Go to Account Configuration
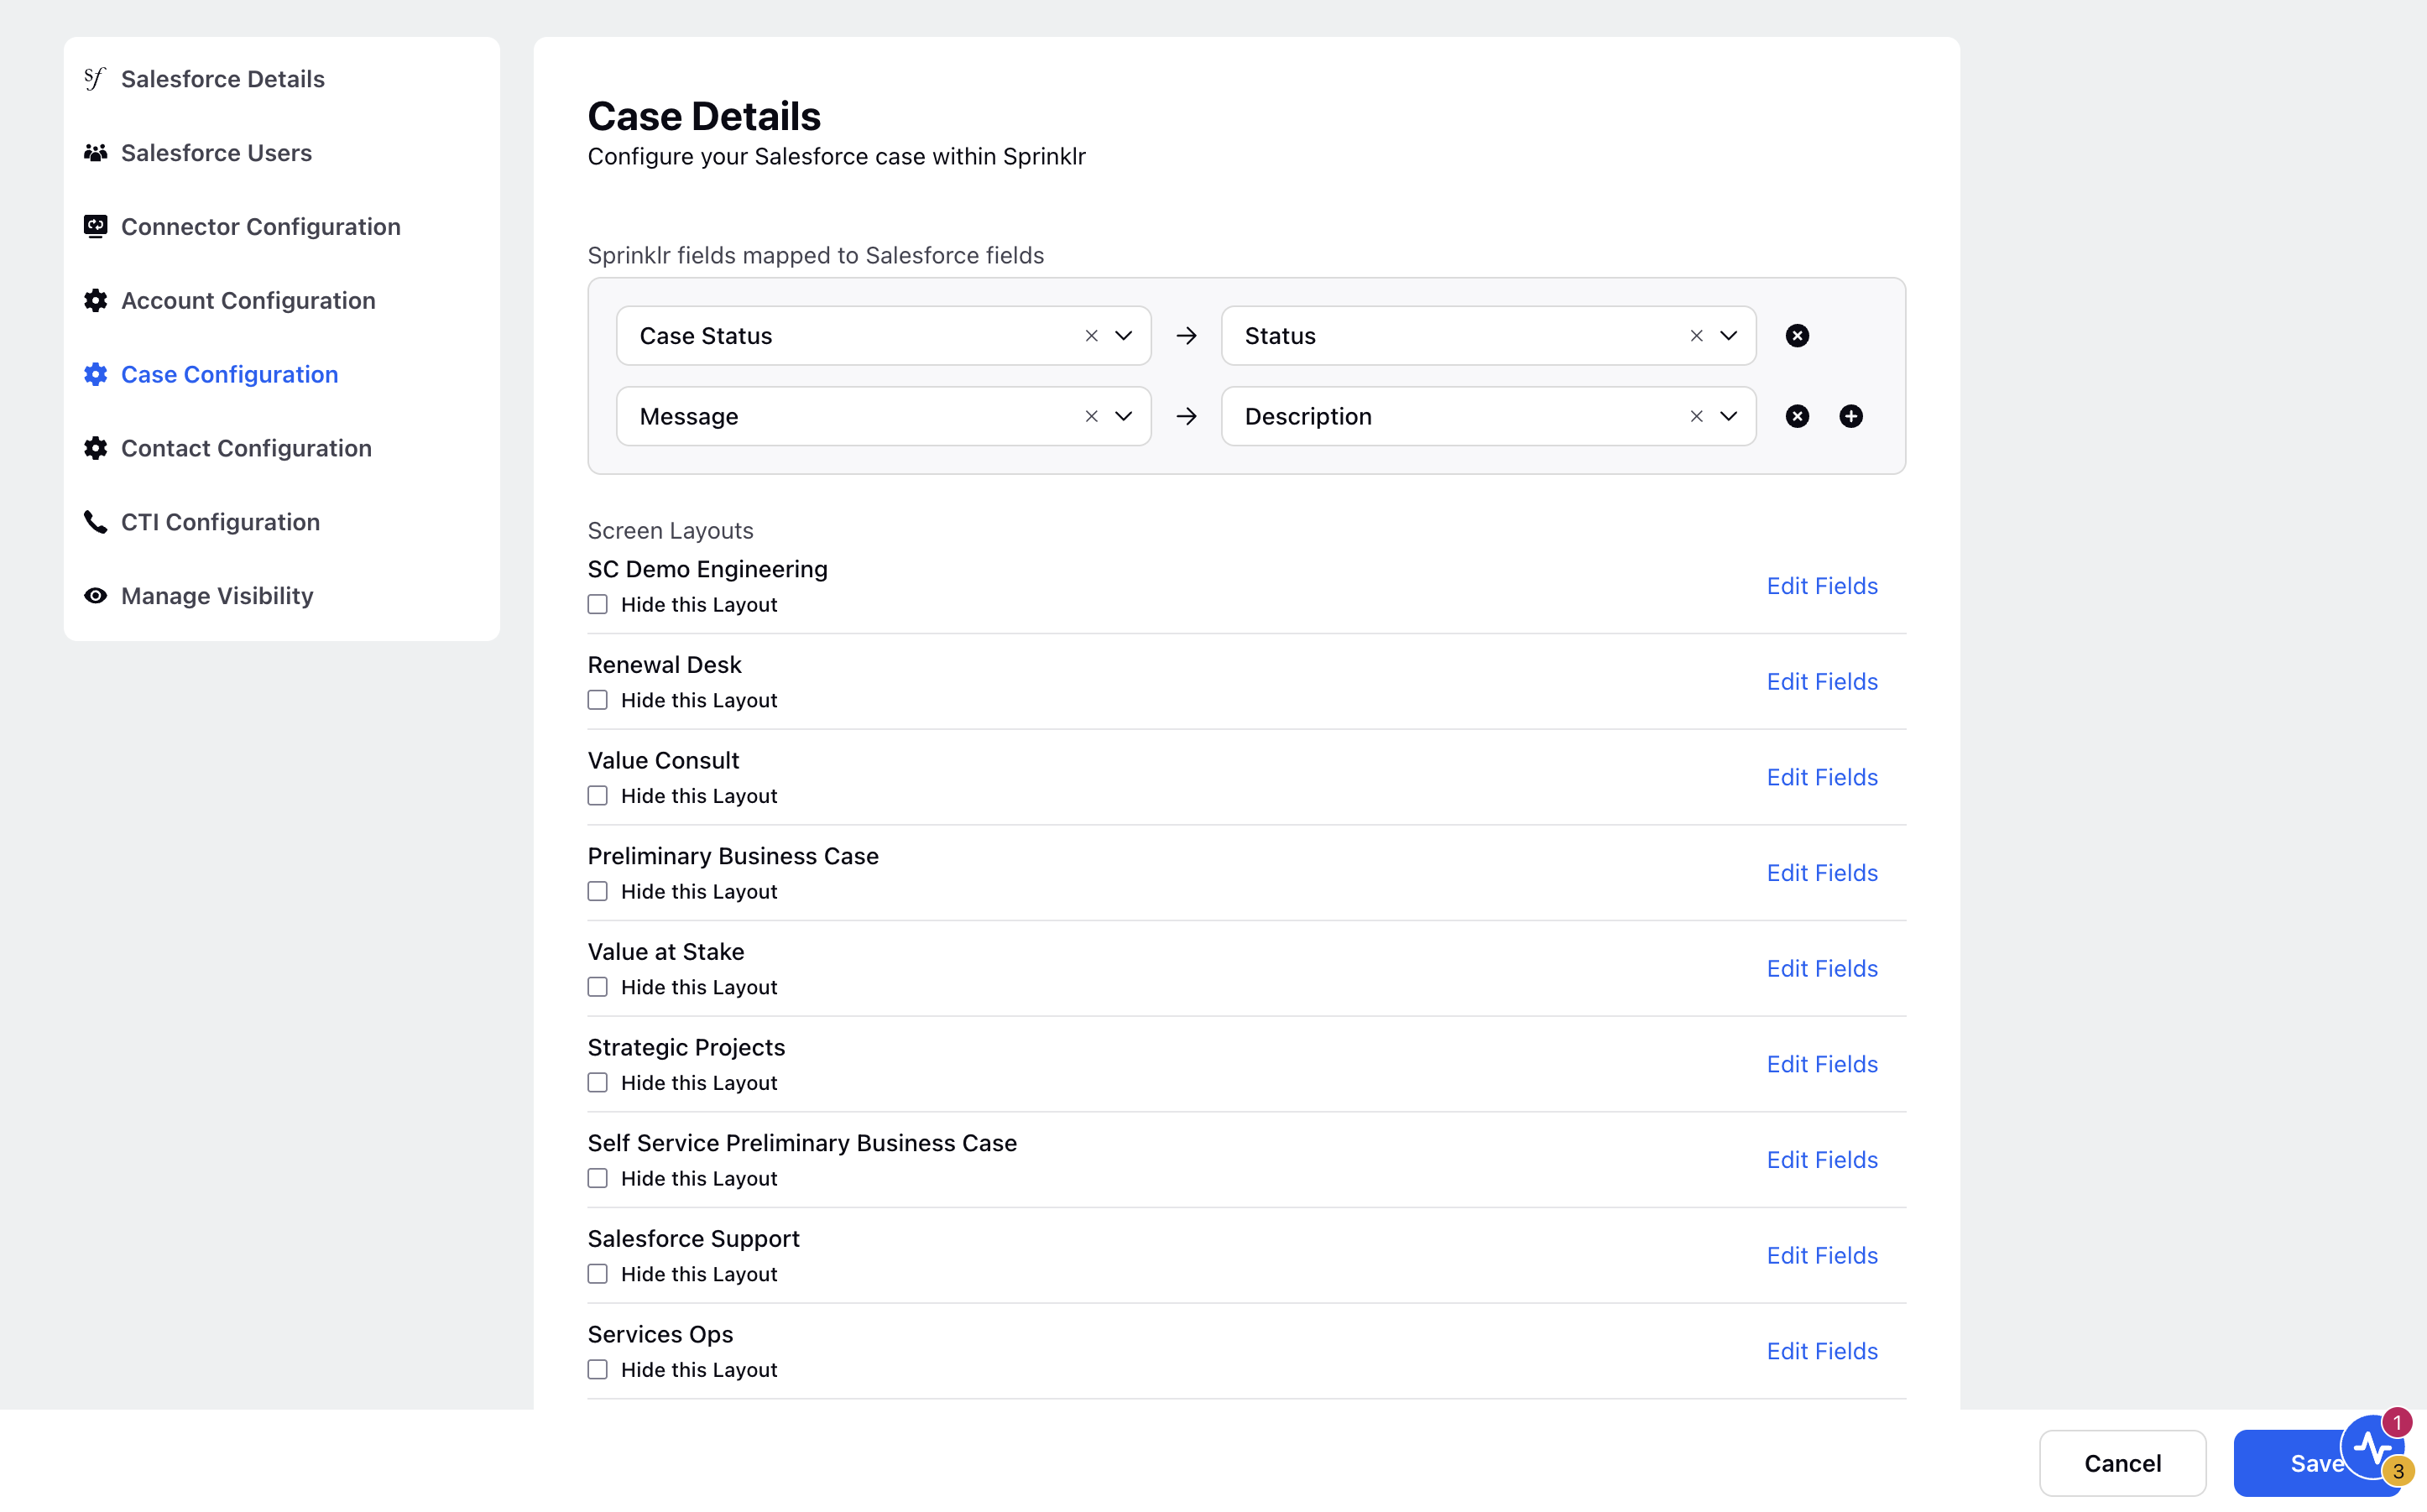The height and width of the screenshot is (1512, 2427). coord(248,301)
